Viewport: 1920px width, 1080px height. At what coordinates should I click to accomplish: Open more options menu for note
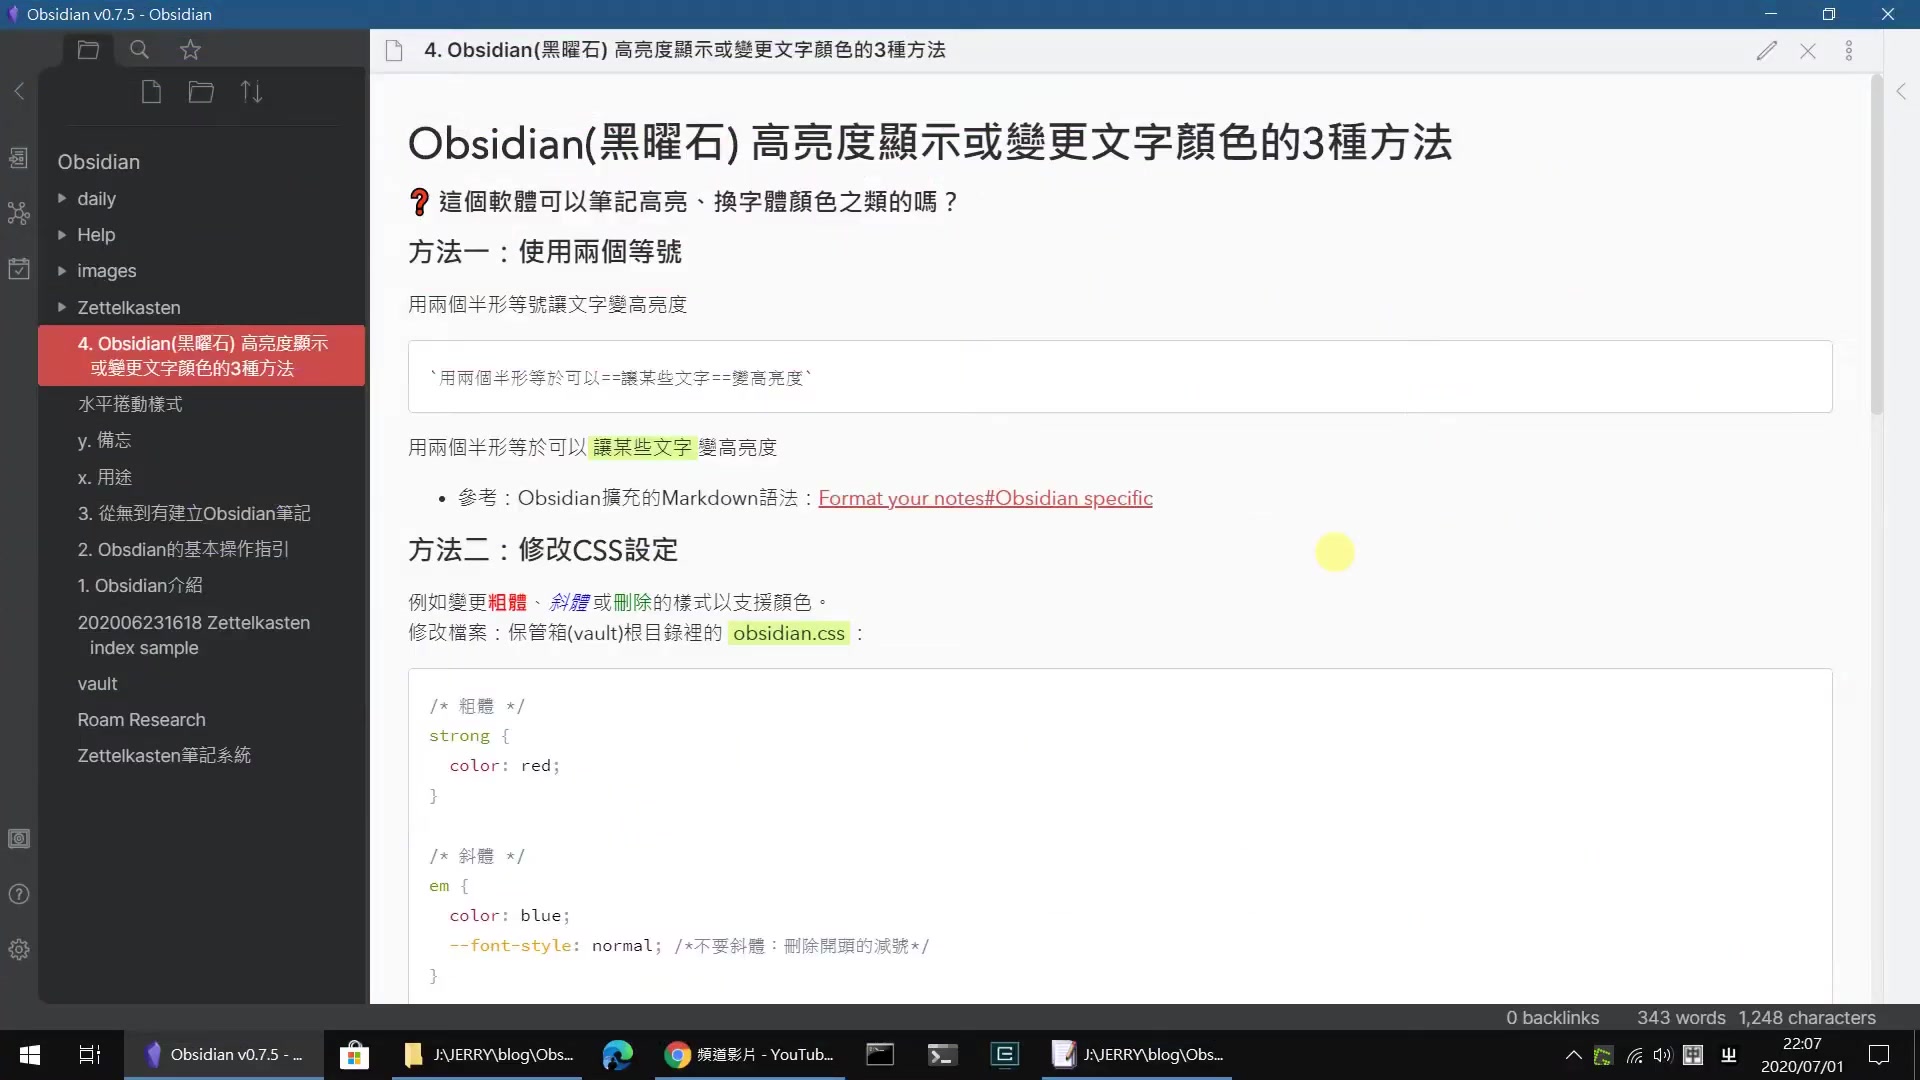coord(1848,51)
